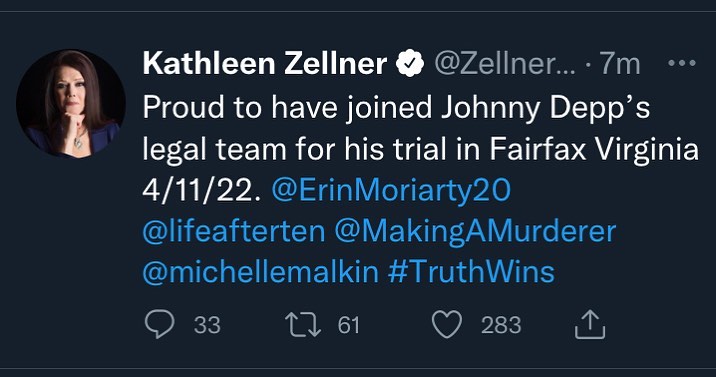
Task: Open the Kathleen Zellner display name
Action: 265,63
